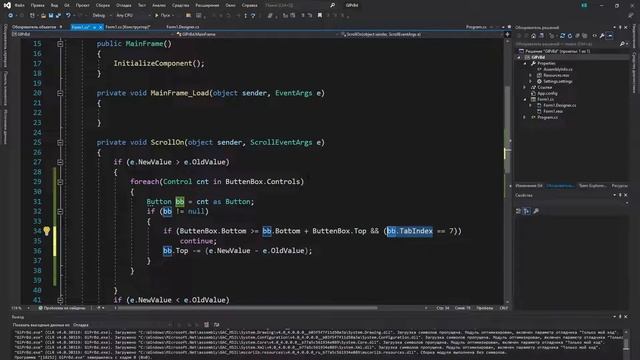Click the Sync with Active Document icon
The height and width of the screenshot is (360, 640).
[x=562, y=36]
